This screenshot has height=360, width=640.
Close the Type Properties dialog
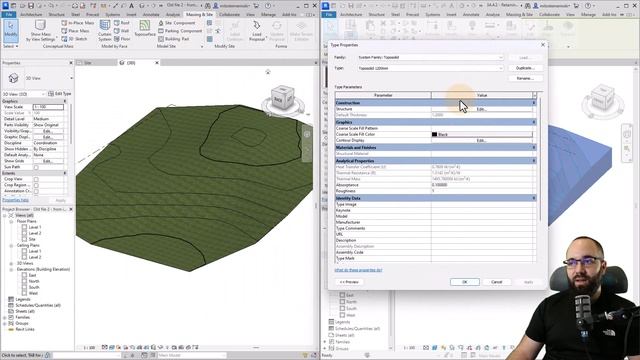[x=542, y=45]
